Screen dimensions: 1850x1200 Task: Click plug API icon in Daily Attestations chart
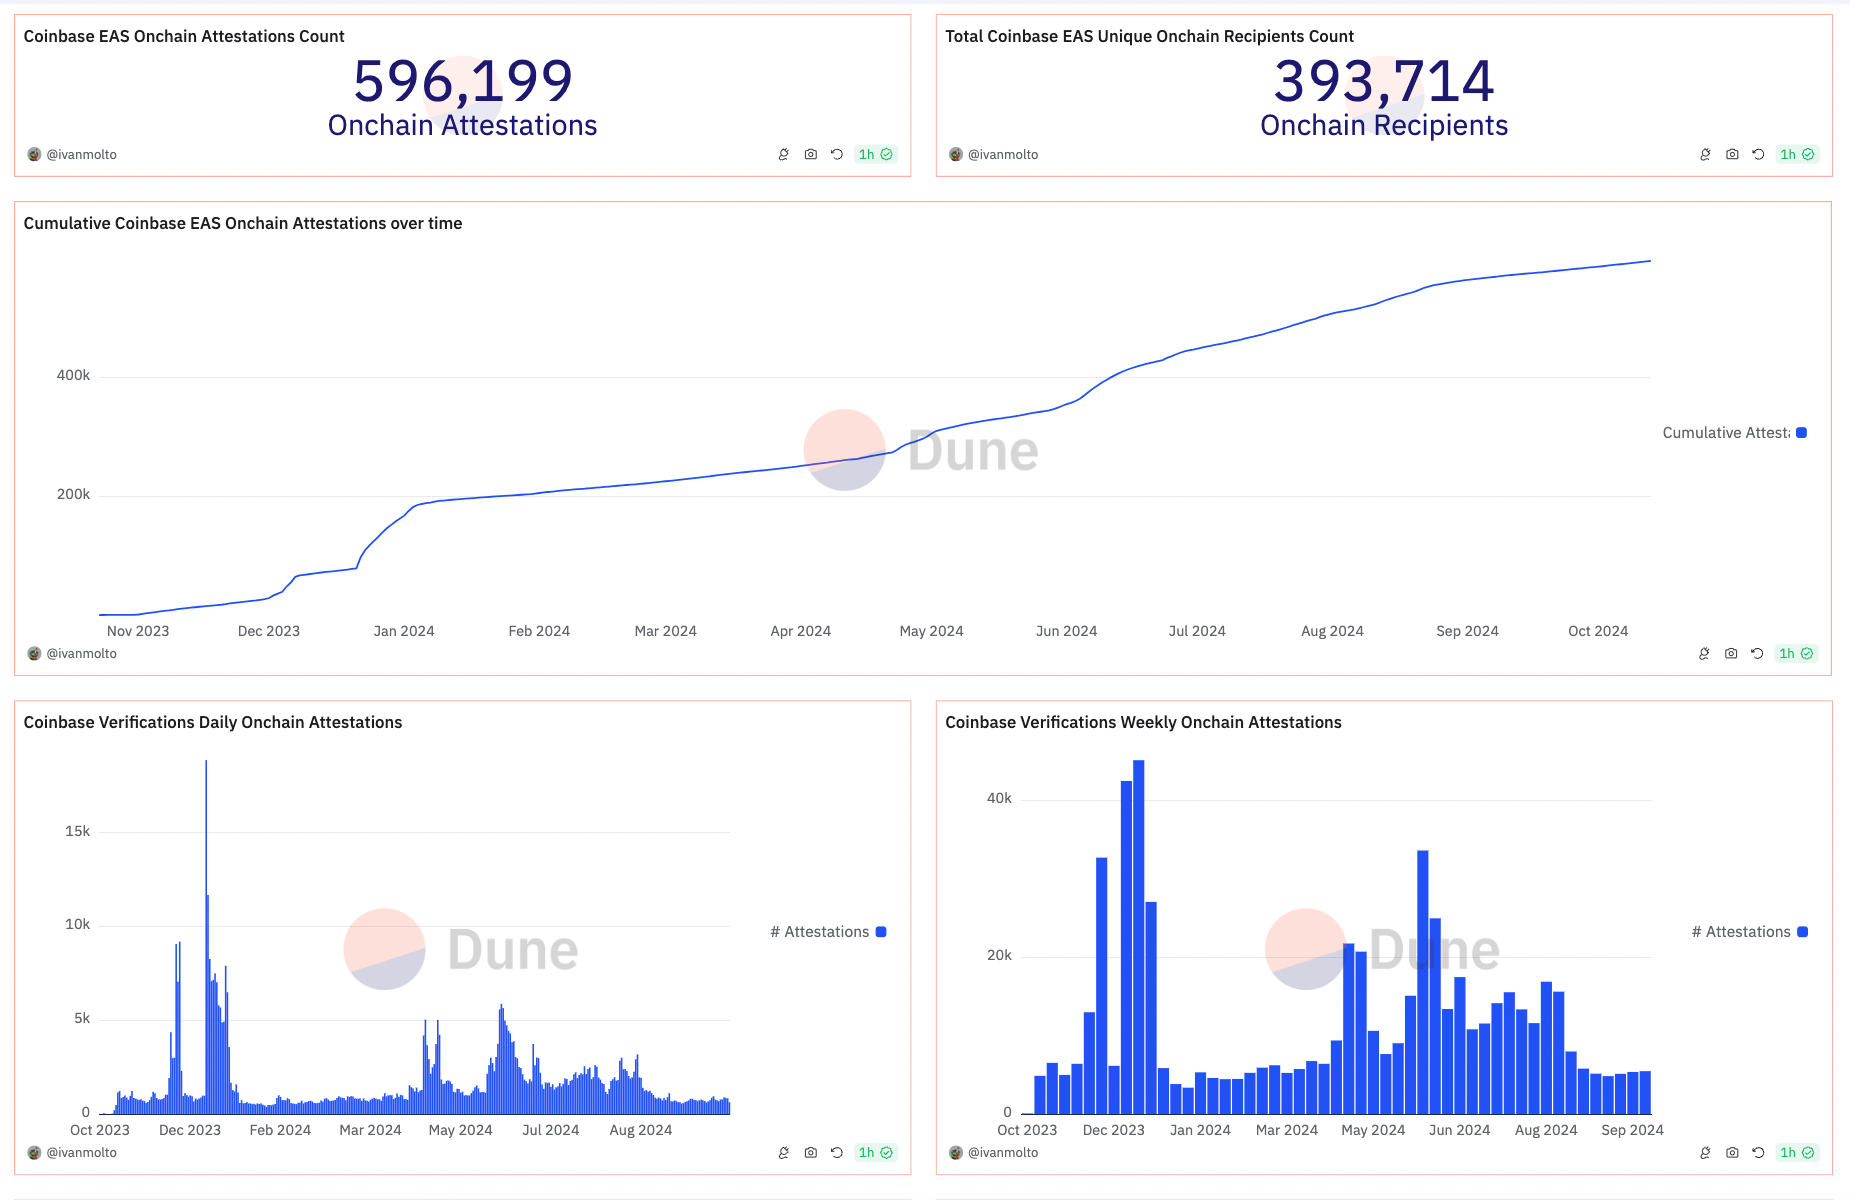(x=784, y=1152)
